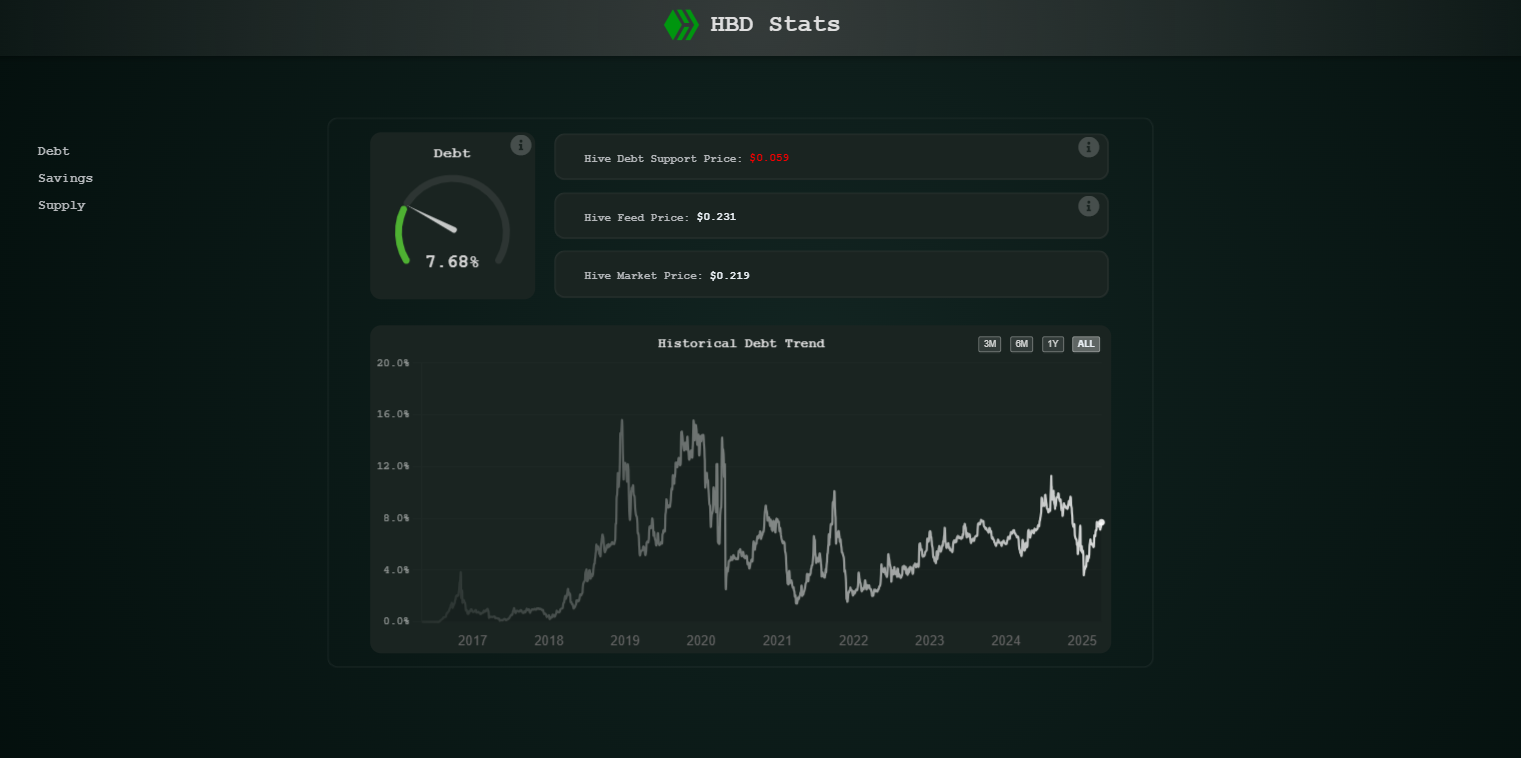Click the 2021 x-axis label
1521x758 pixels.
tap(777, 641)
